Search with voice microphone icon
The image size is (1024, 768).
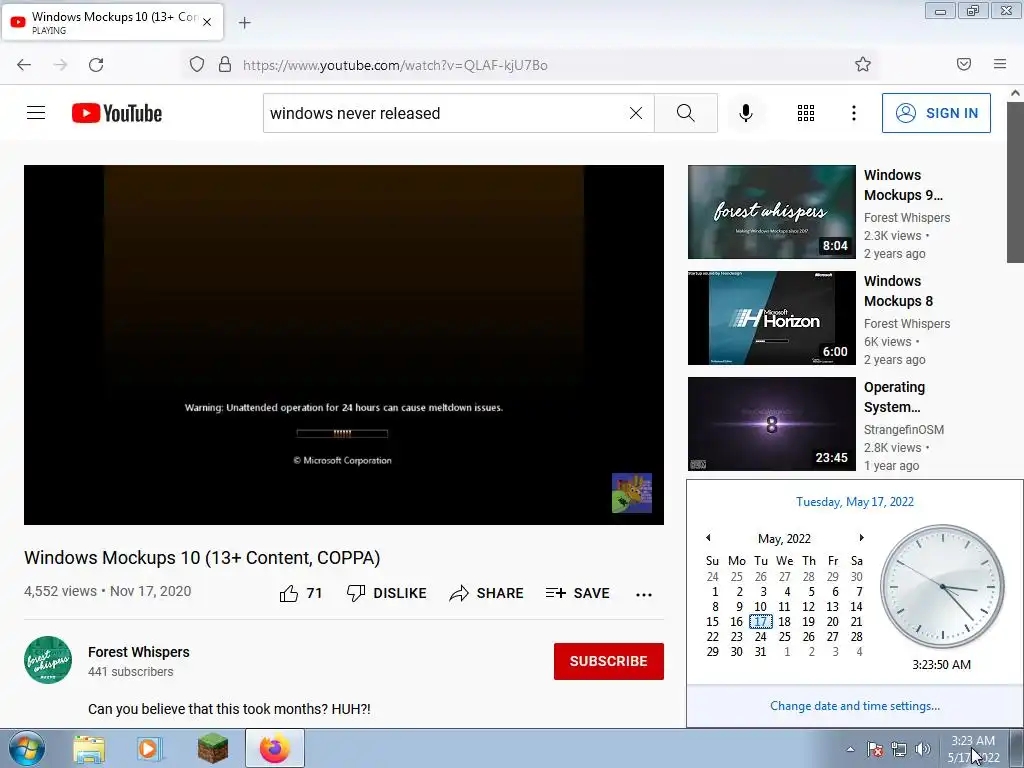tap(746, 113)
